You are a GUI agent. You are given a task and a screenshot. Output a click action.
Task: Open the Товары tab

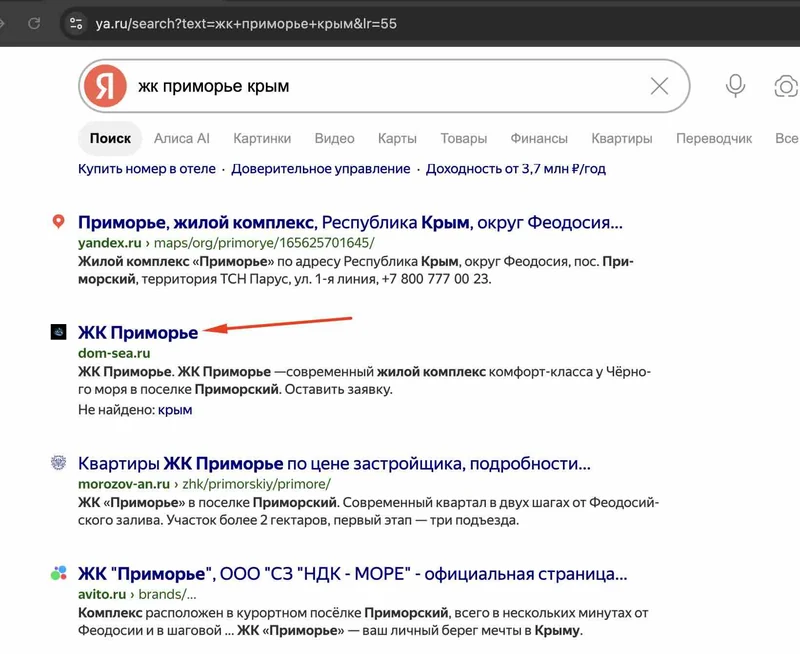(x=464, y=138)
